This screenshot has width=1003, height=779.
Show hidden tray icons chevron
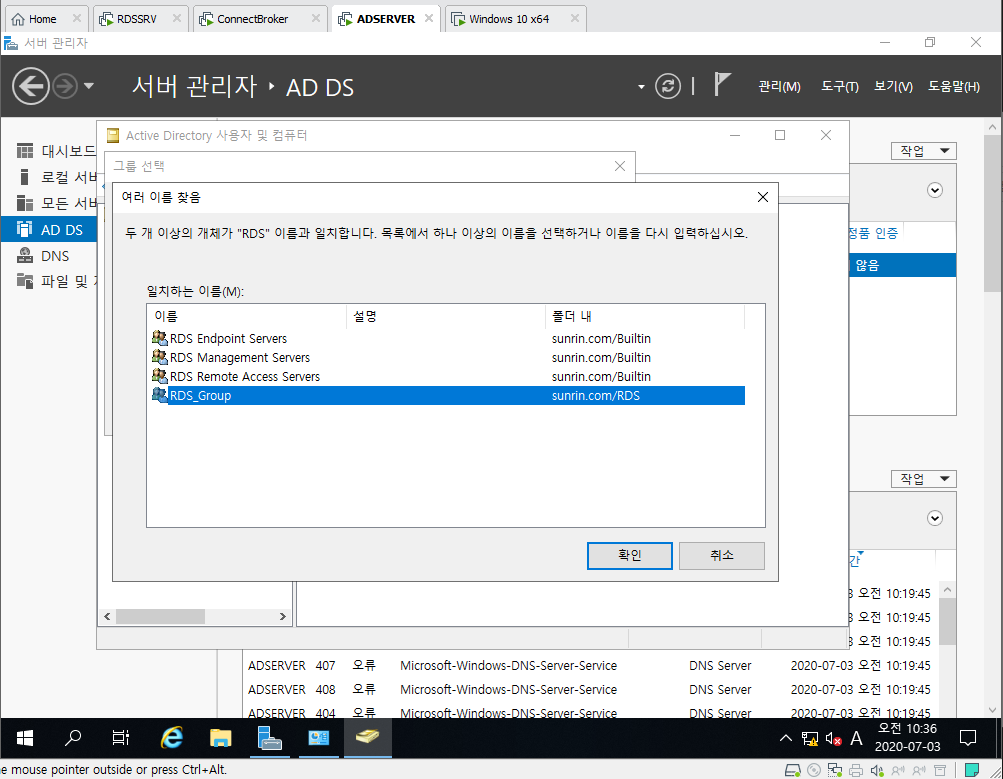click(786, 739)
